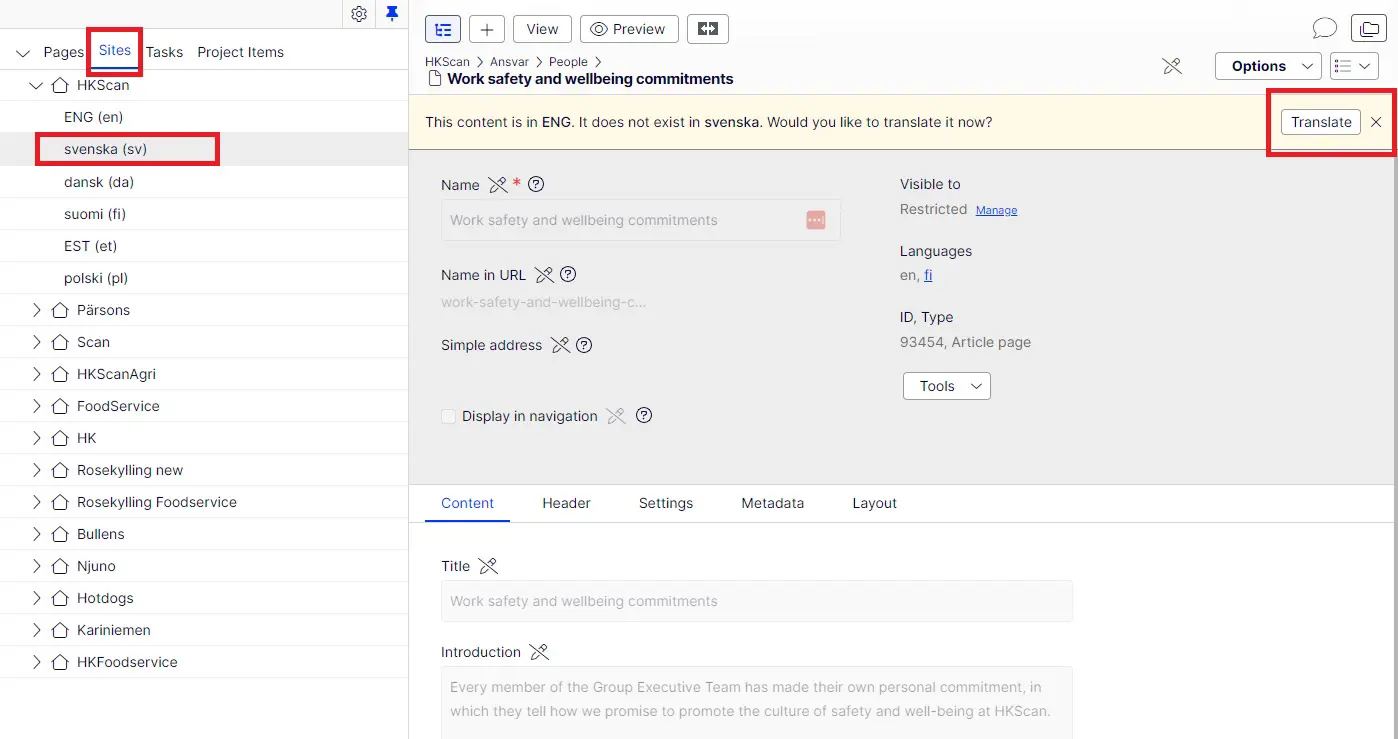Viewport: 1398px width, 739px height.
Task: Select suomi (fi) language in tree
Action: [x=95, y=214]
